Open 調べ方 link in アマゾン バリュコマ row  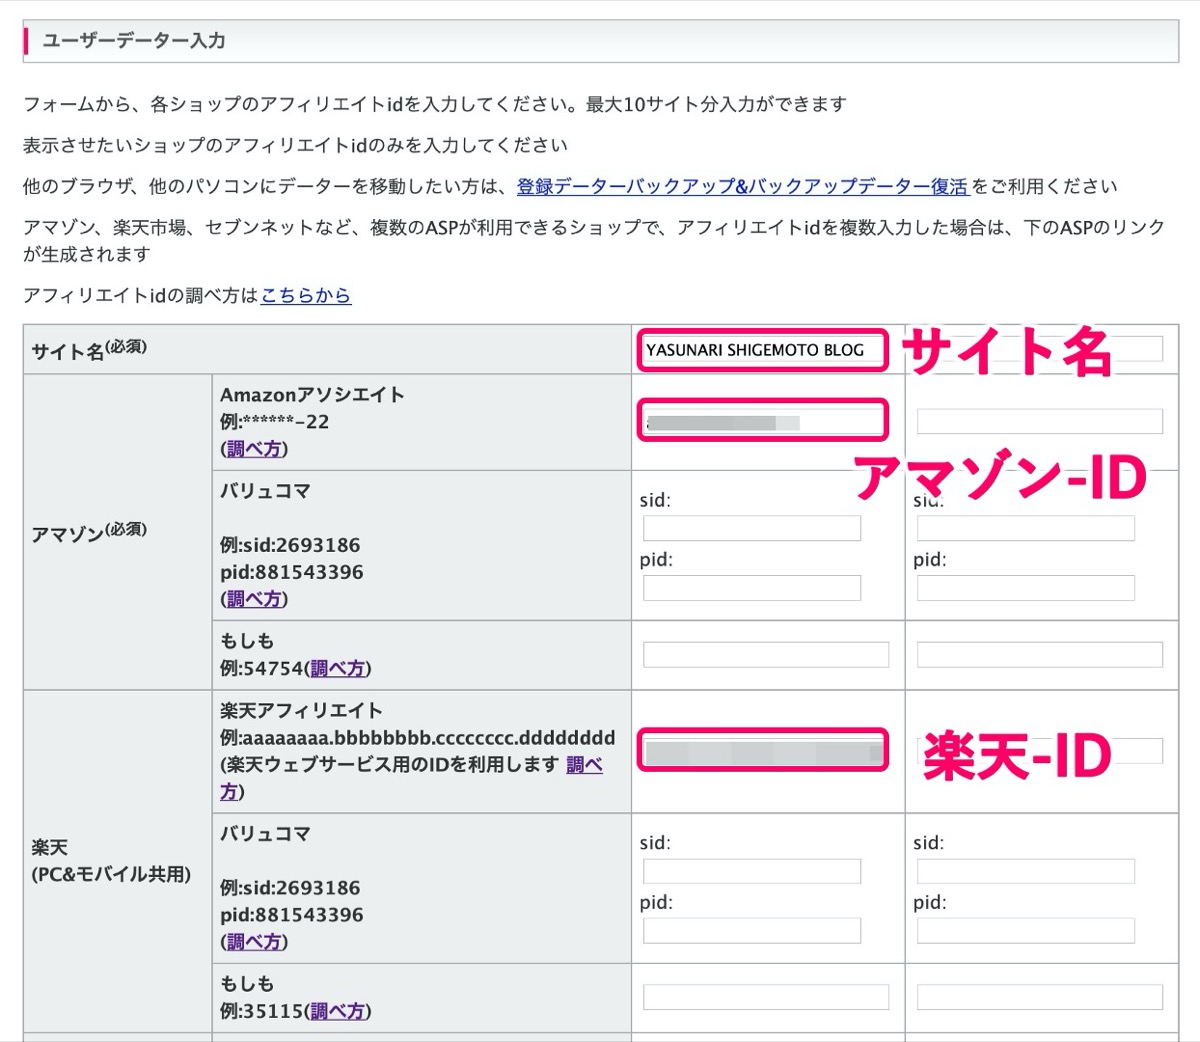(254, 599)
